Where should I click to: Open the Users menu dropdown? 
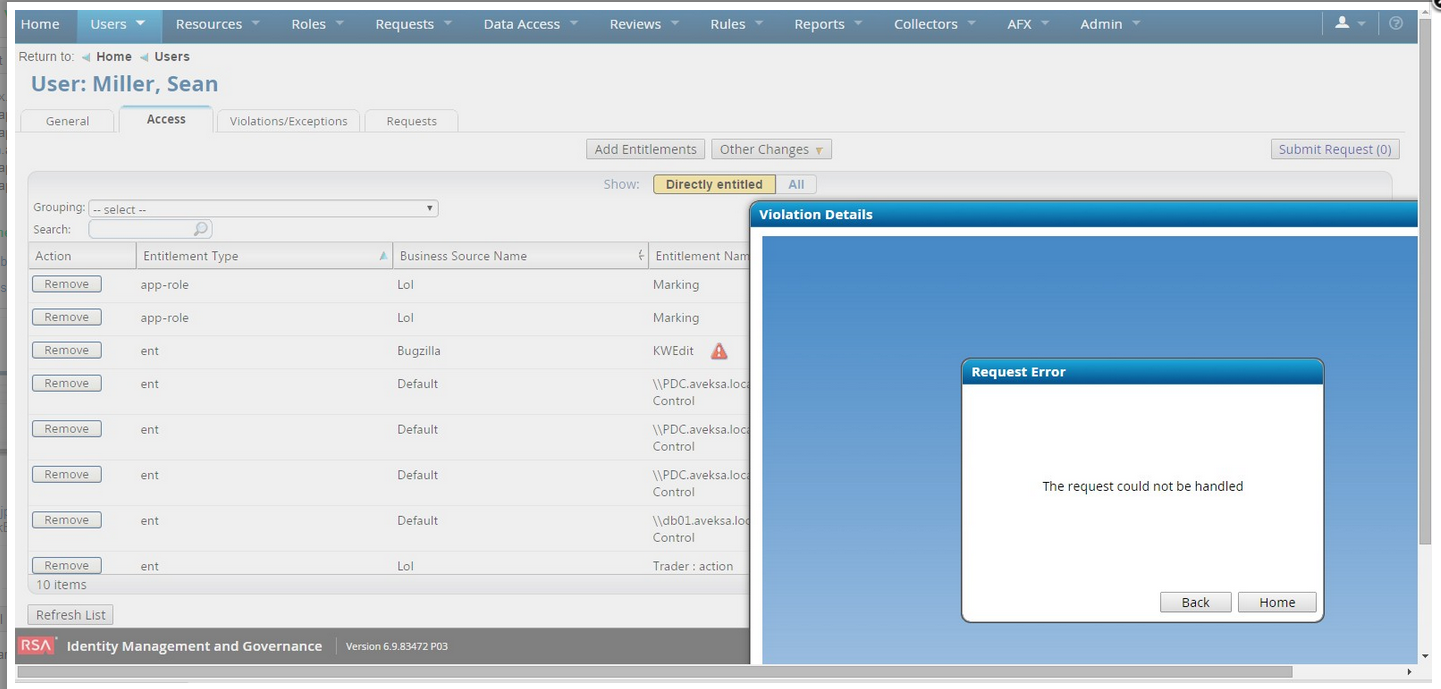118,23
